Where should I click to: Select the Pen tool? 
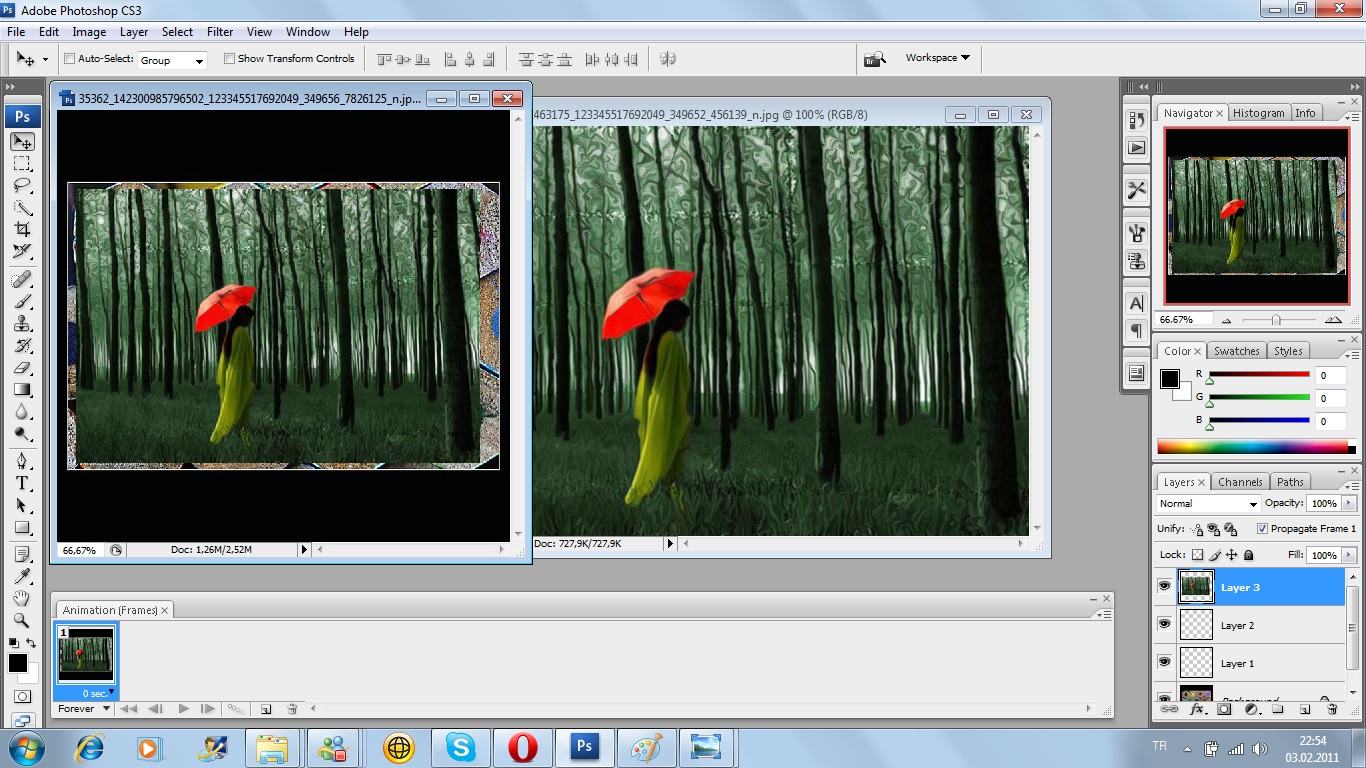(22, 461)
